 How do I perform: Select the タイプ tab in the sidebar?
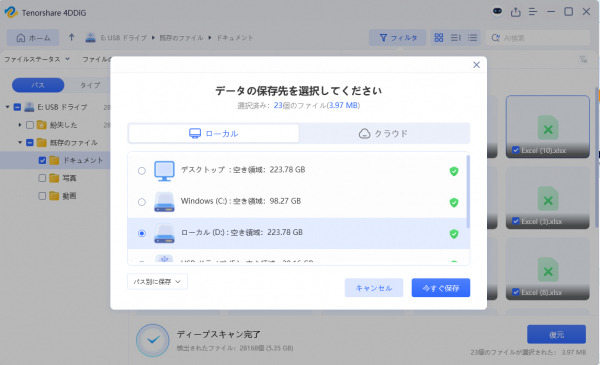point(90,85)
